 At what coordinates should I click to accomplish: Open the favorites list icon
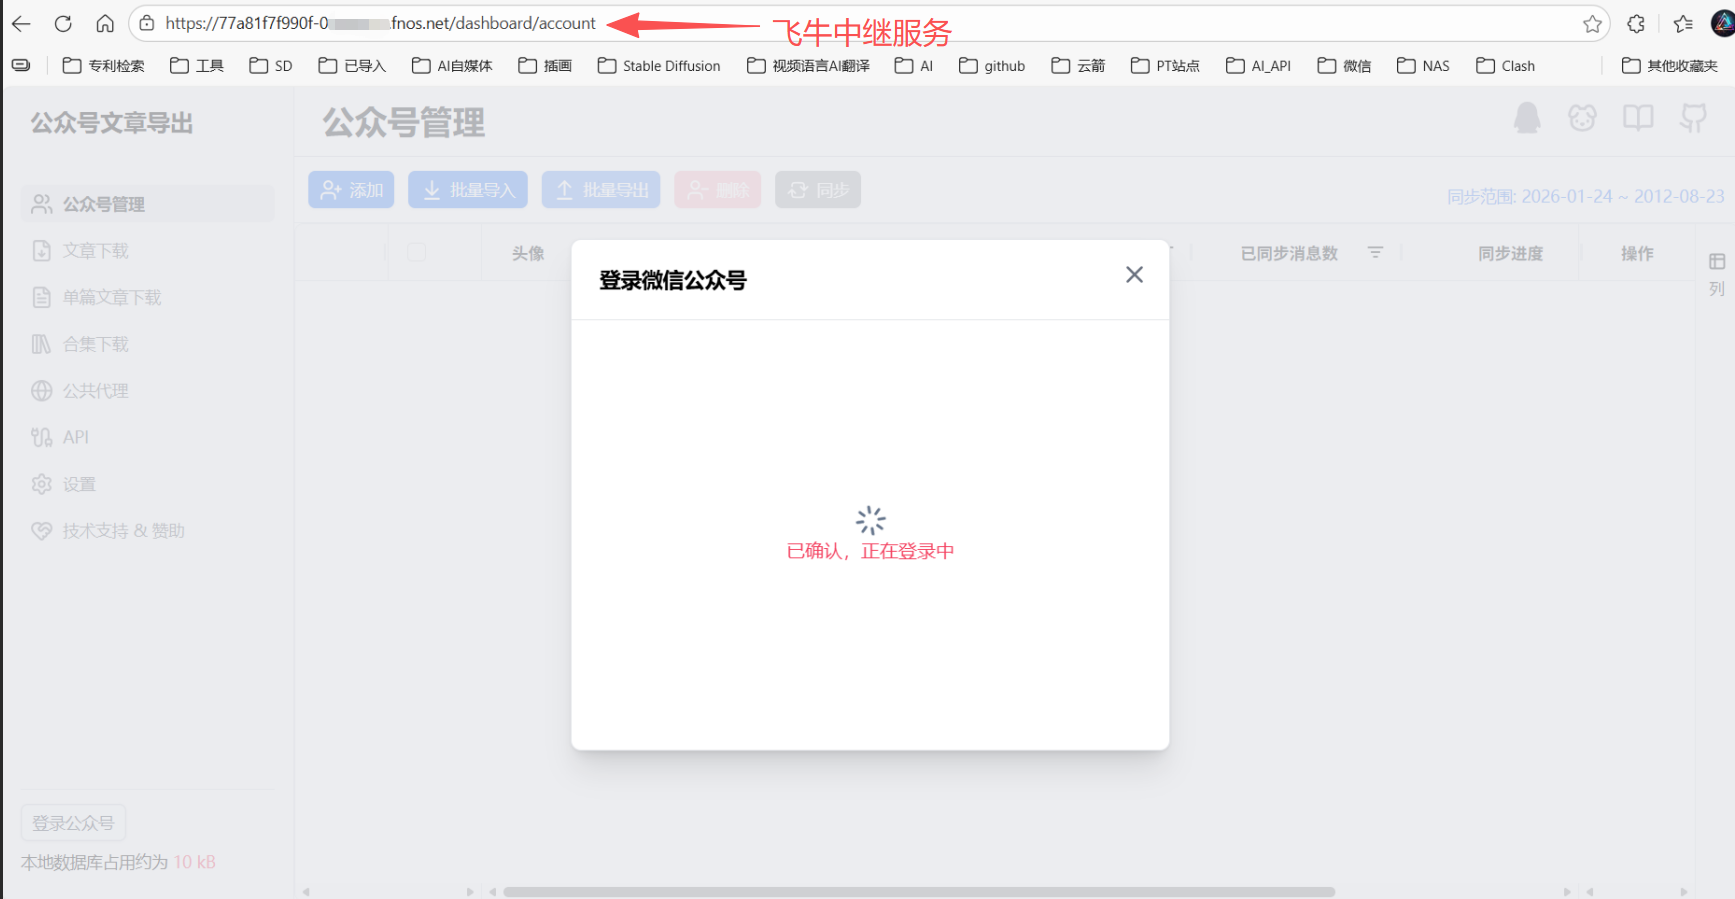[x=1683, y=24]
